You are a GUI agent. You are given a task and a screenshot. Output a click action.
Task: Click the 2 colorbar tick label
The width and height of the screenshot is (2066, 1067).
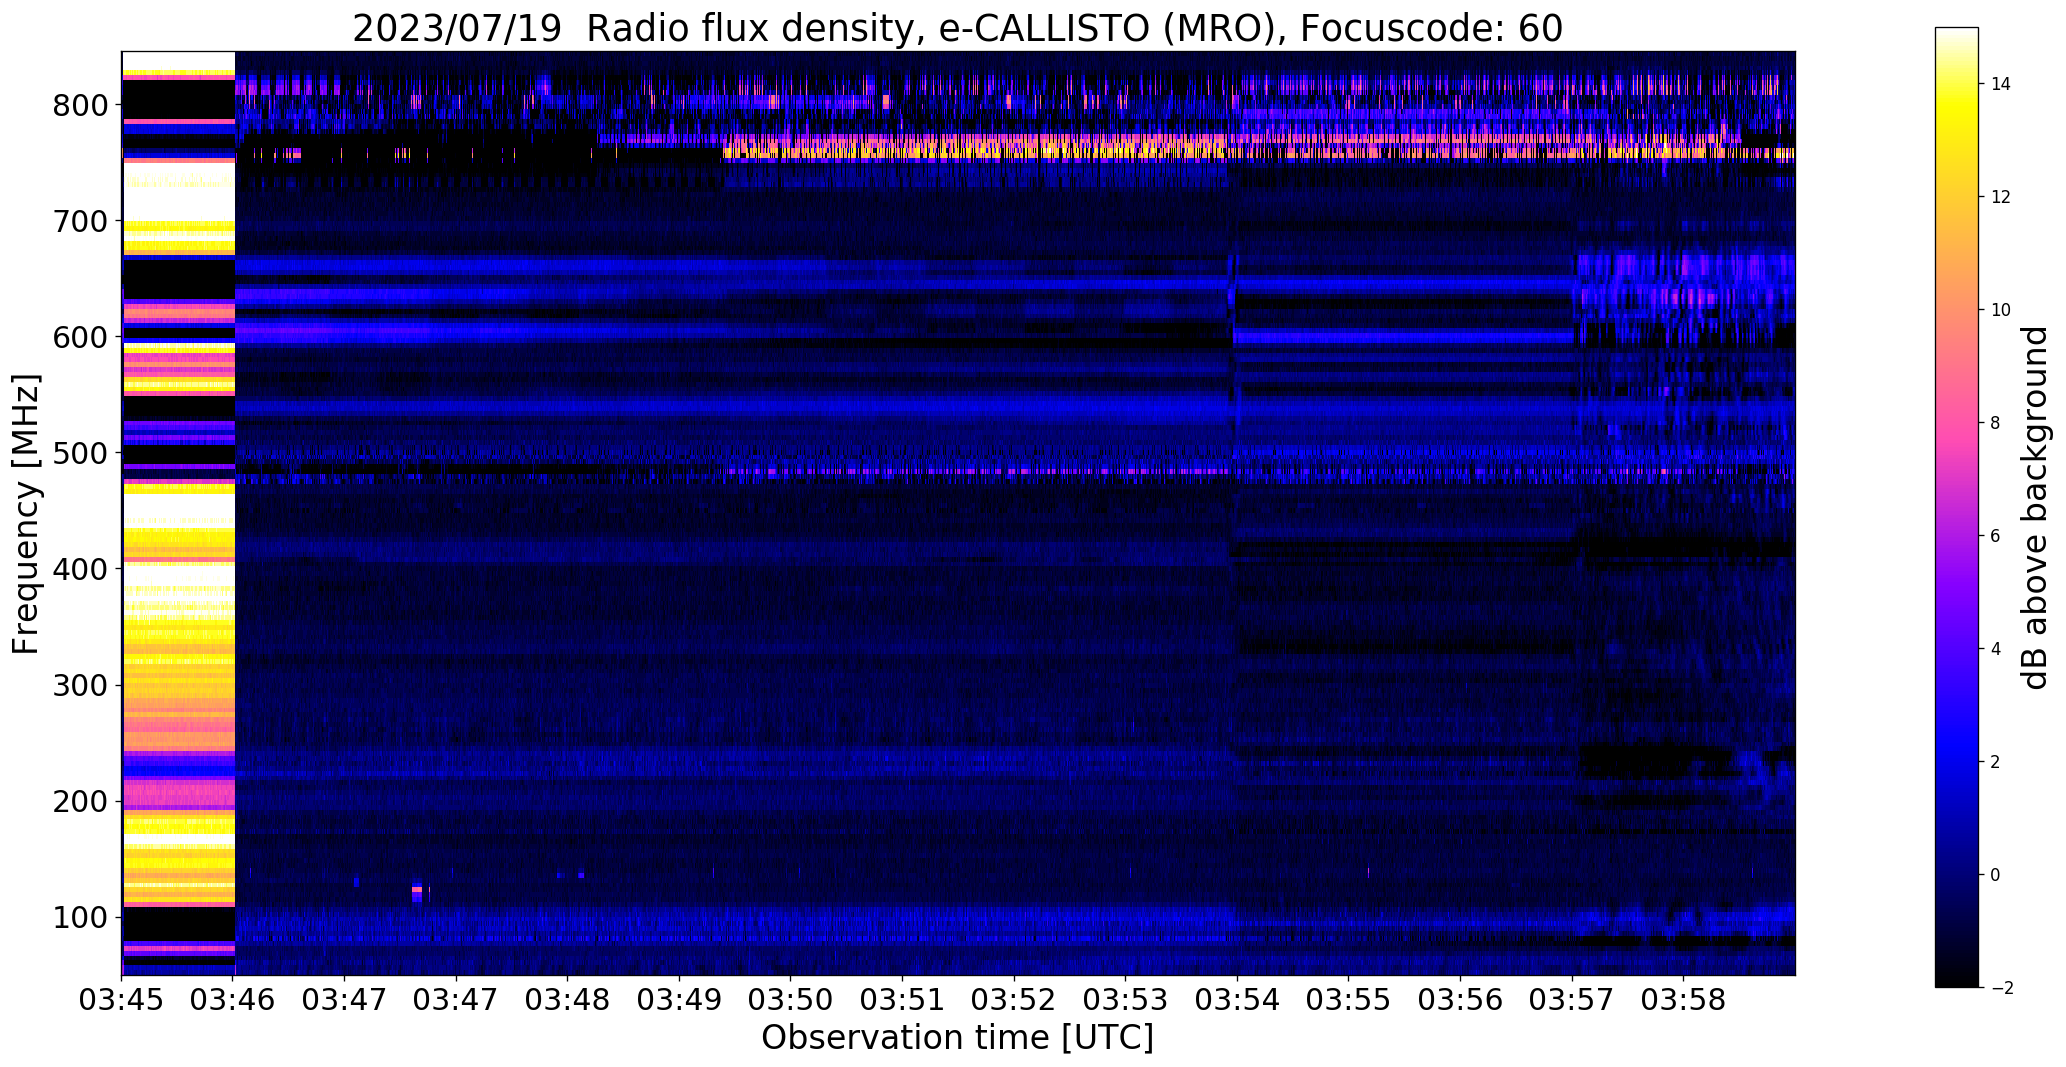coord(1996,762)
